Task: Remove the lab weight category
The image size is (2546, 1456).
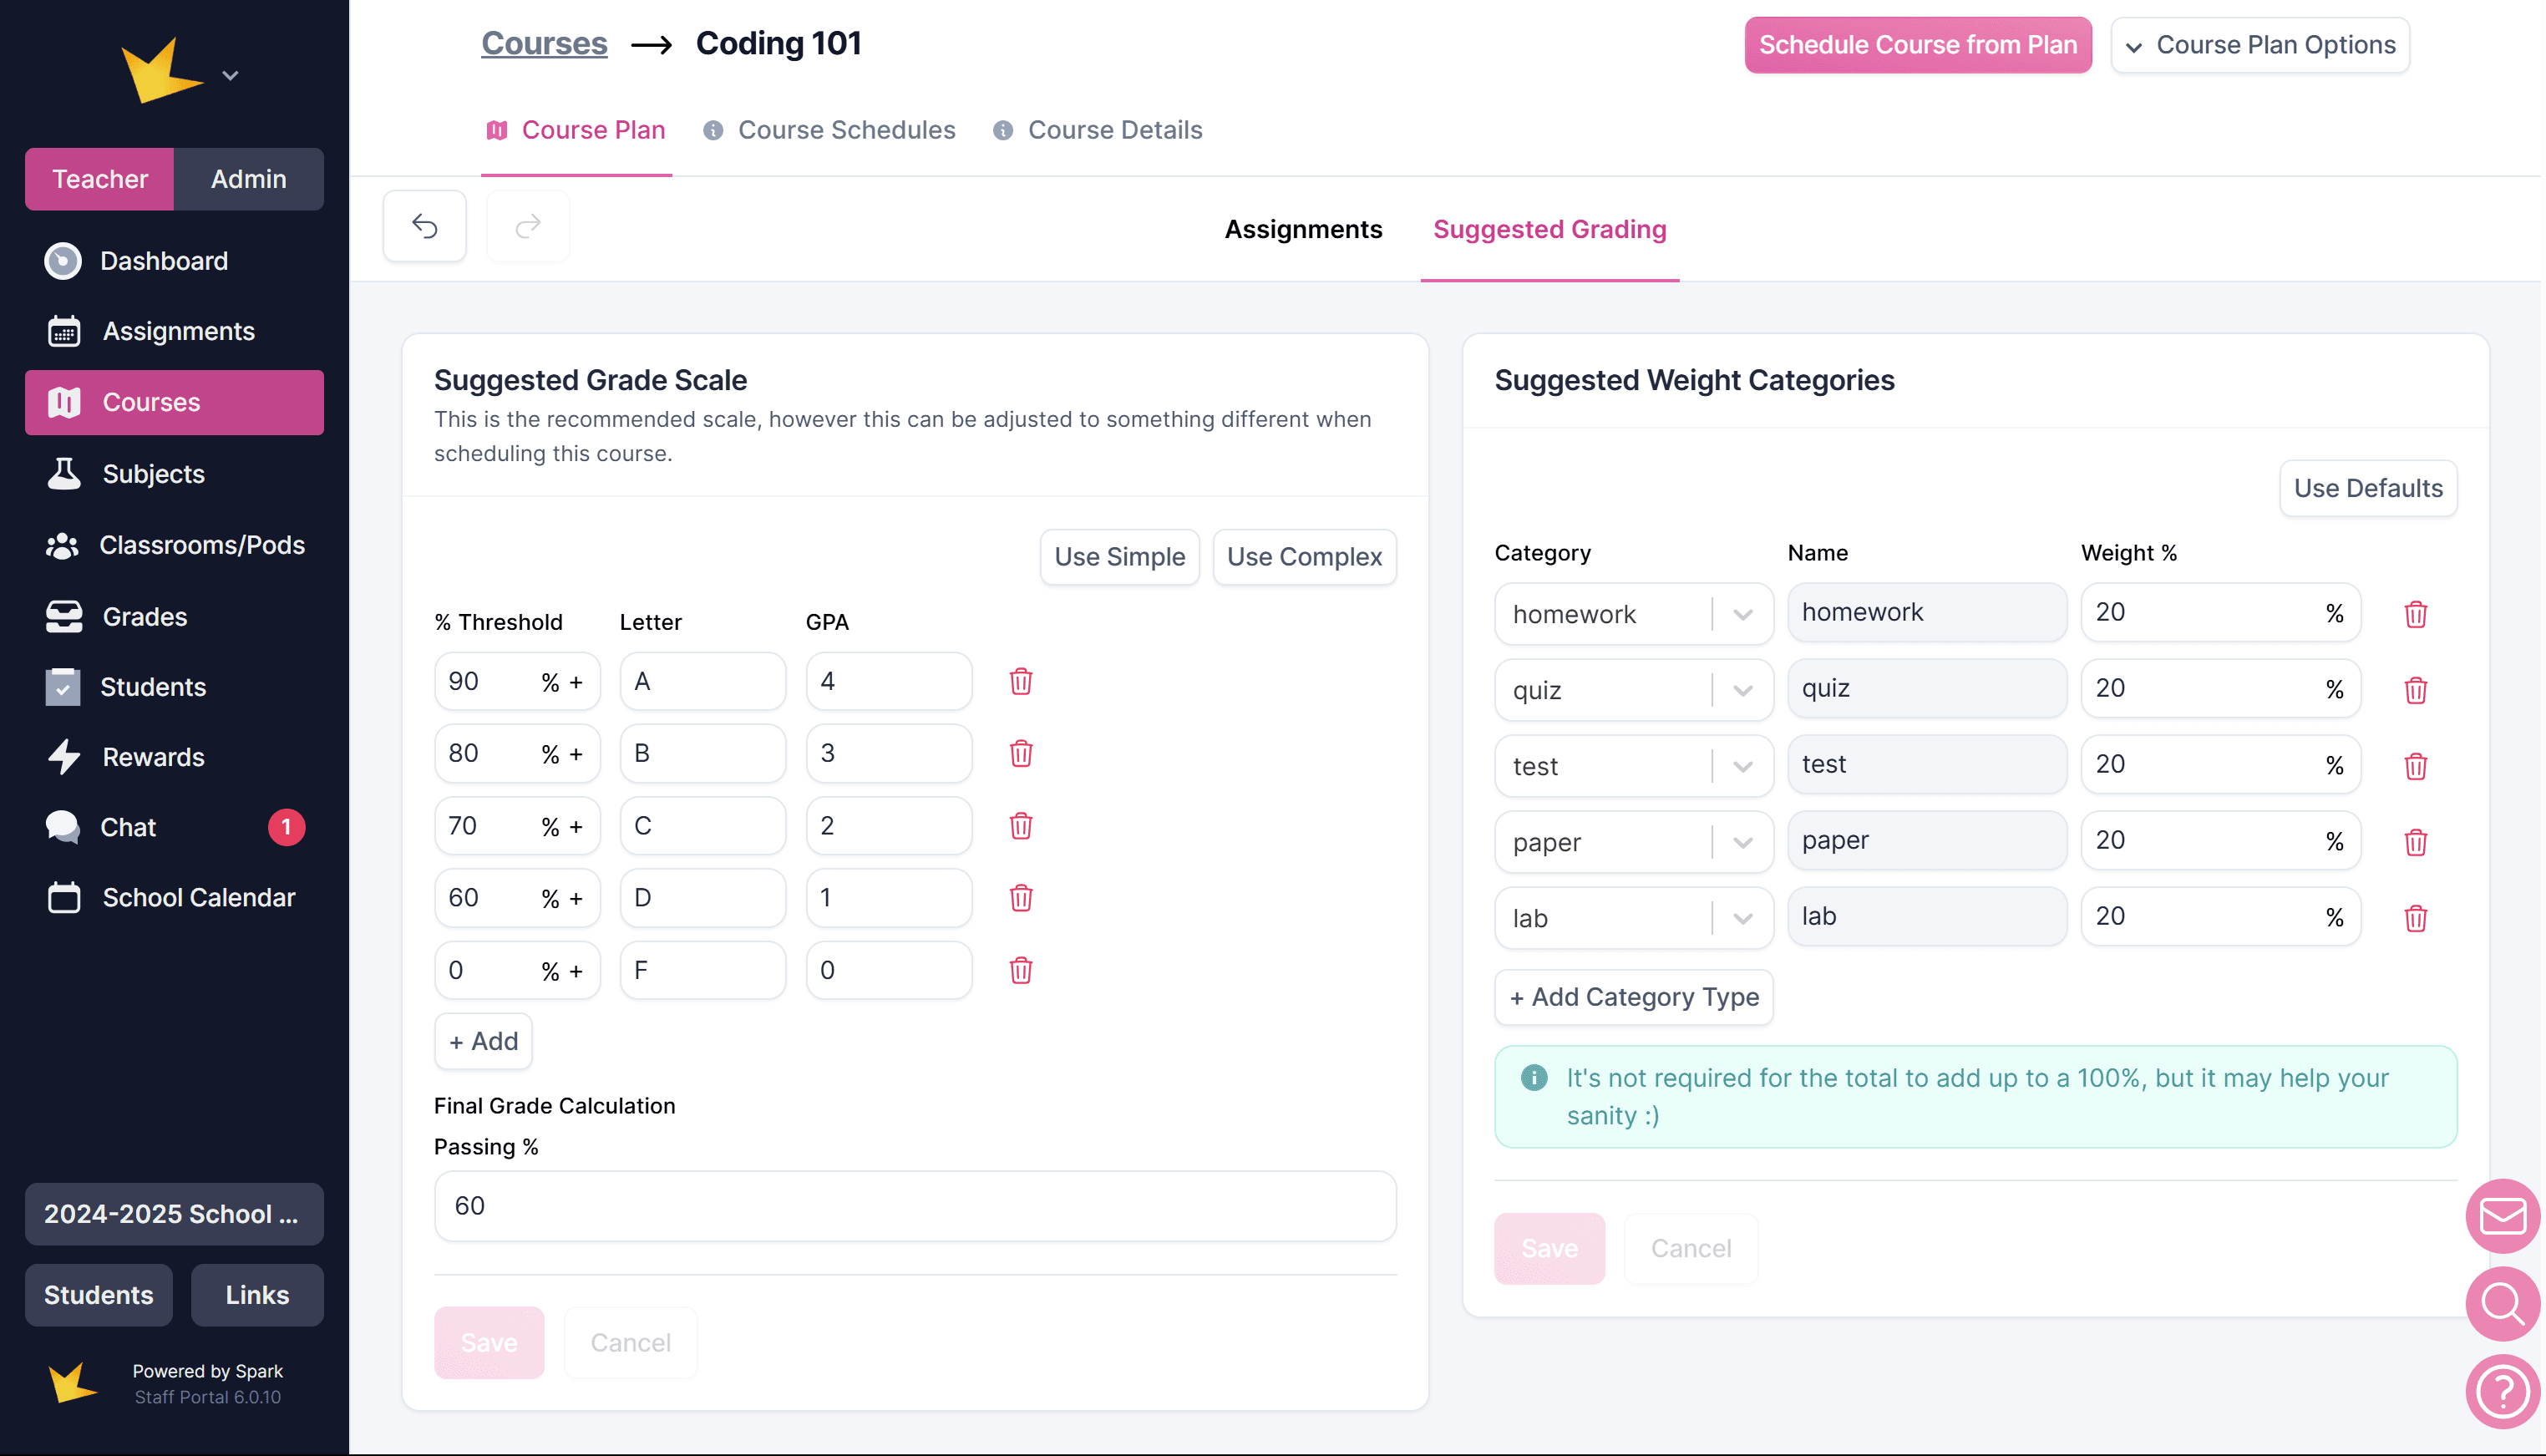Action: 2415,918
